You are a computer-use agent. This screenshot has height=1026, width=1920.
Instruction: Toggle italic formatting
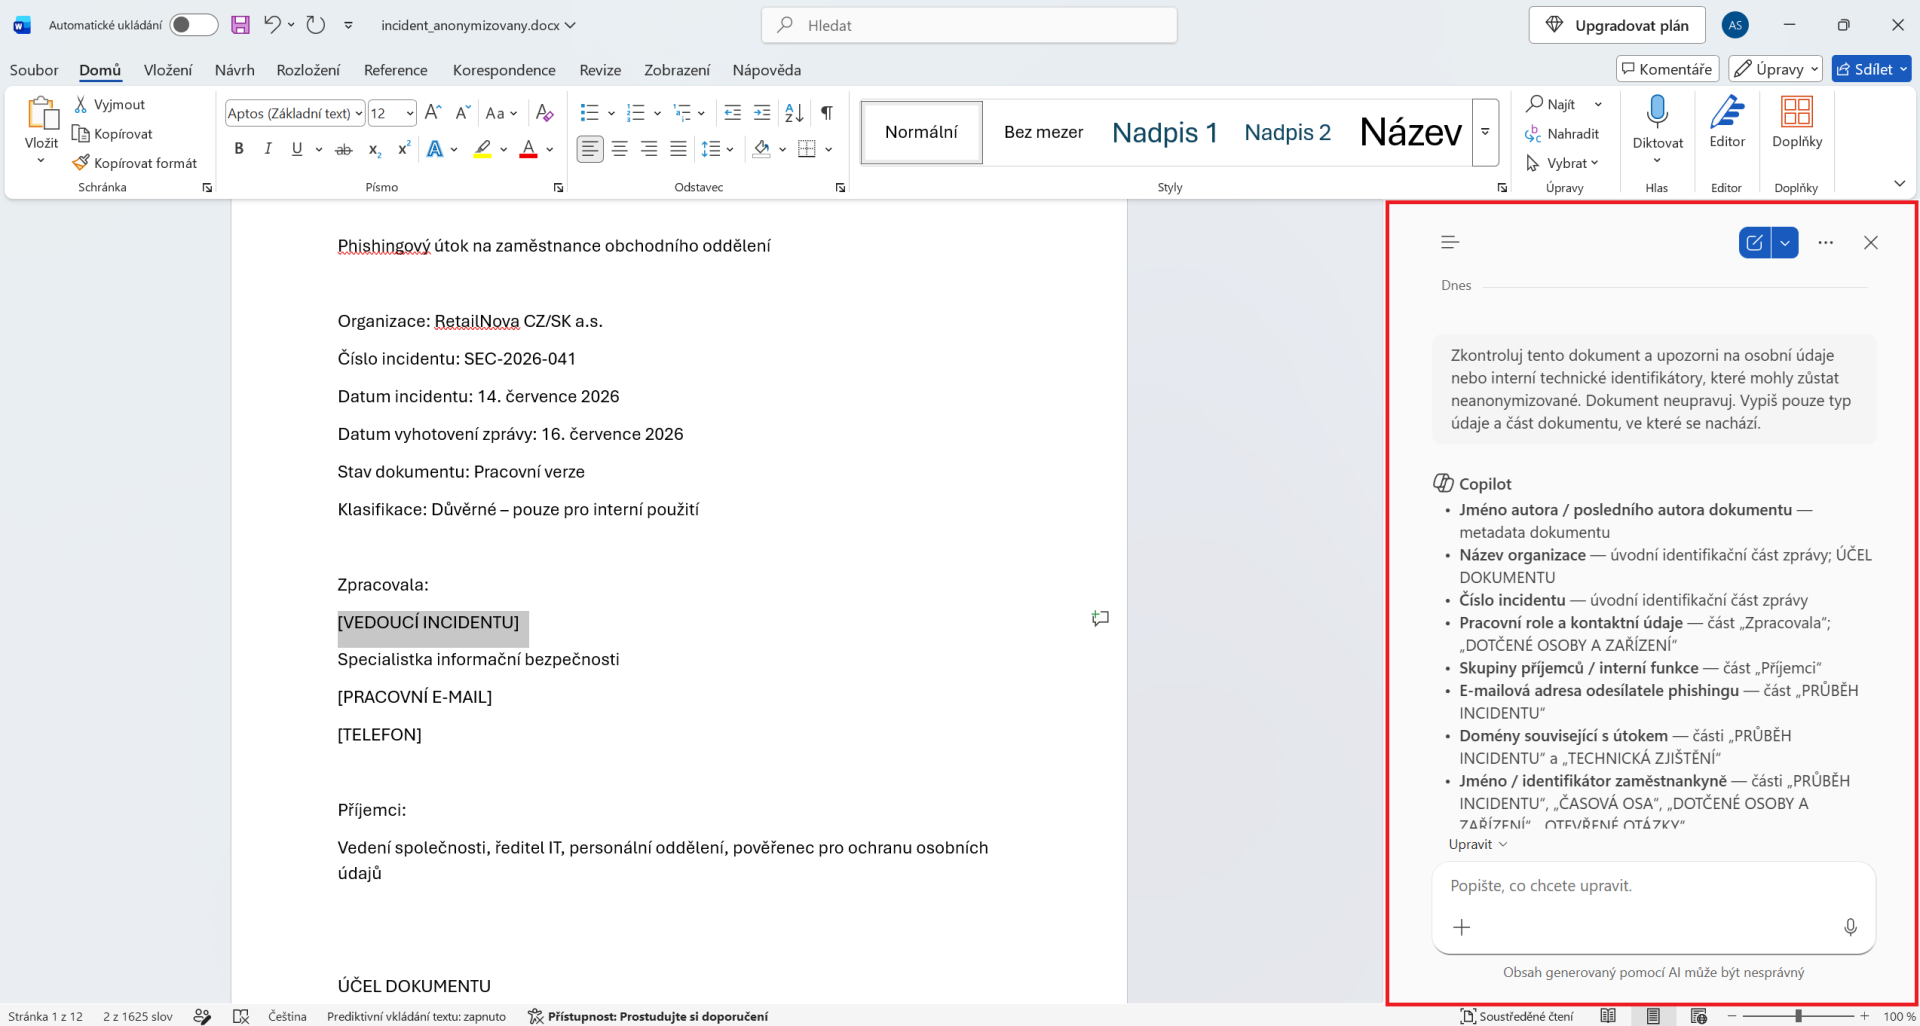(267, 149)
